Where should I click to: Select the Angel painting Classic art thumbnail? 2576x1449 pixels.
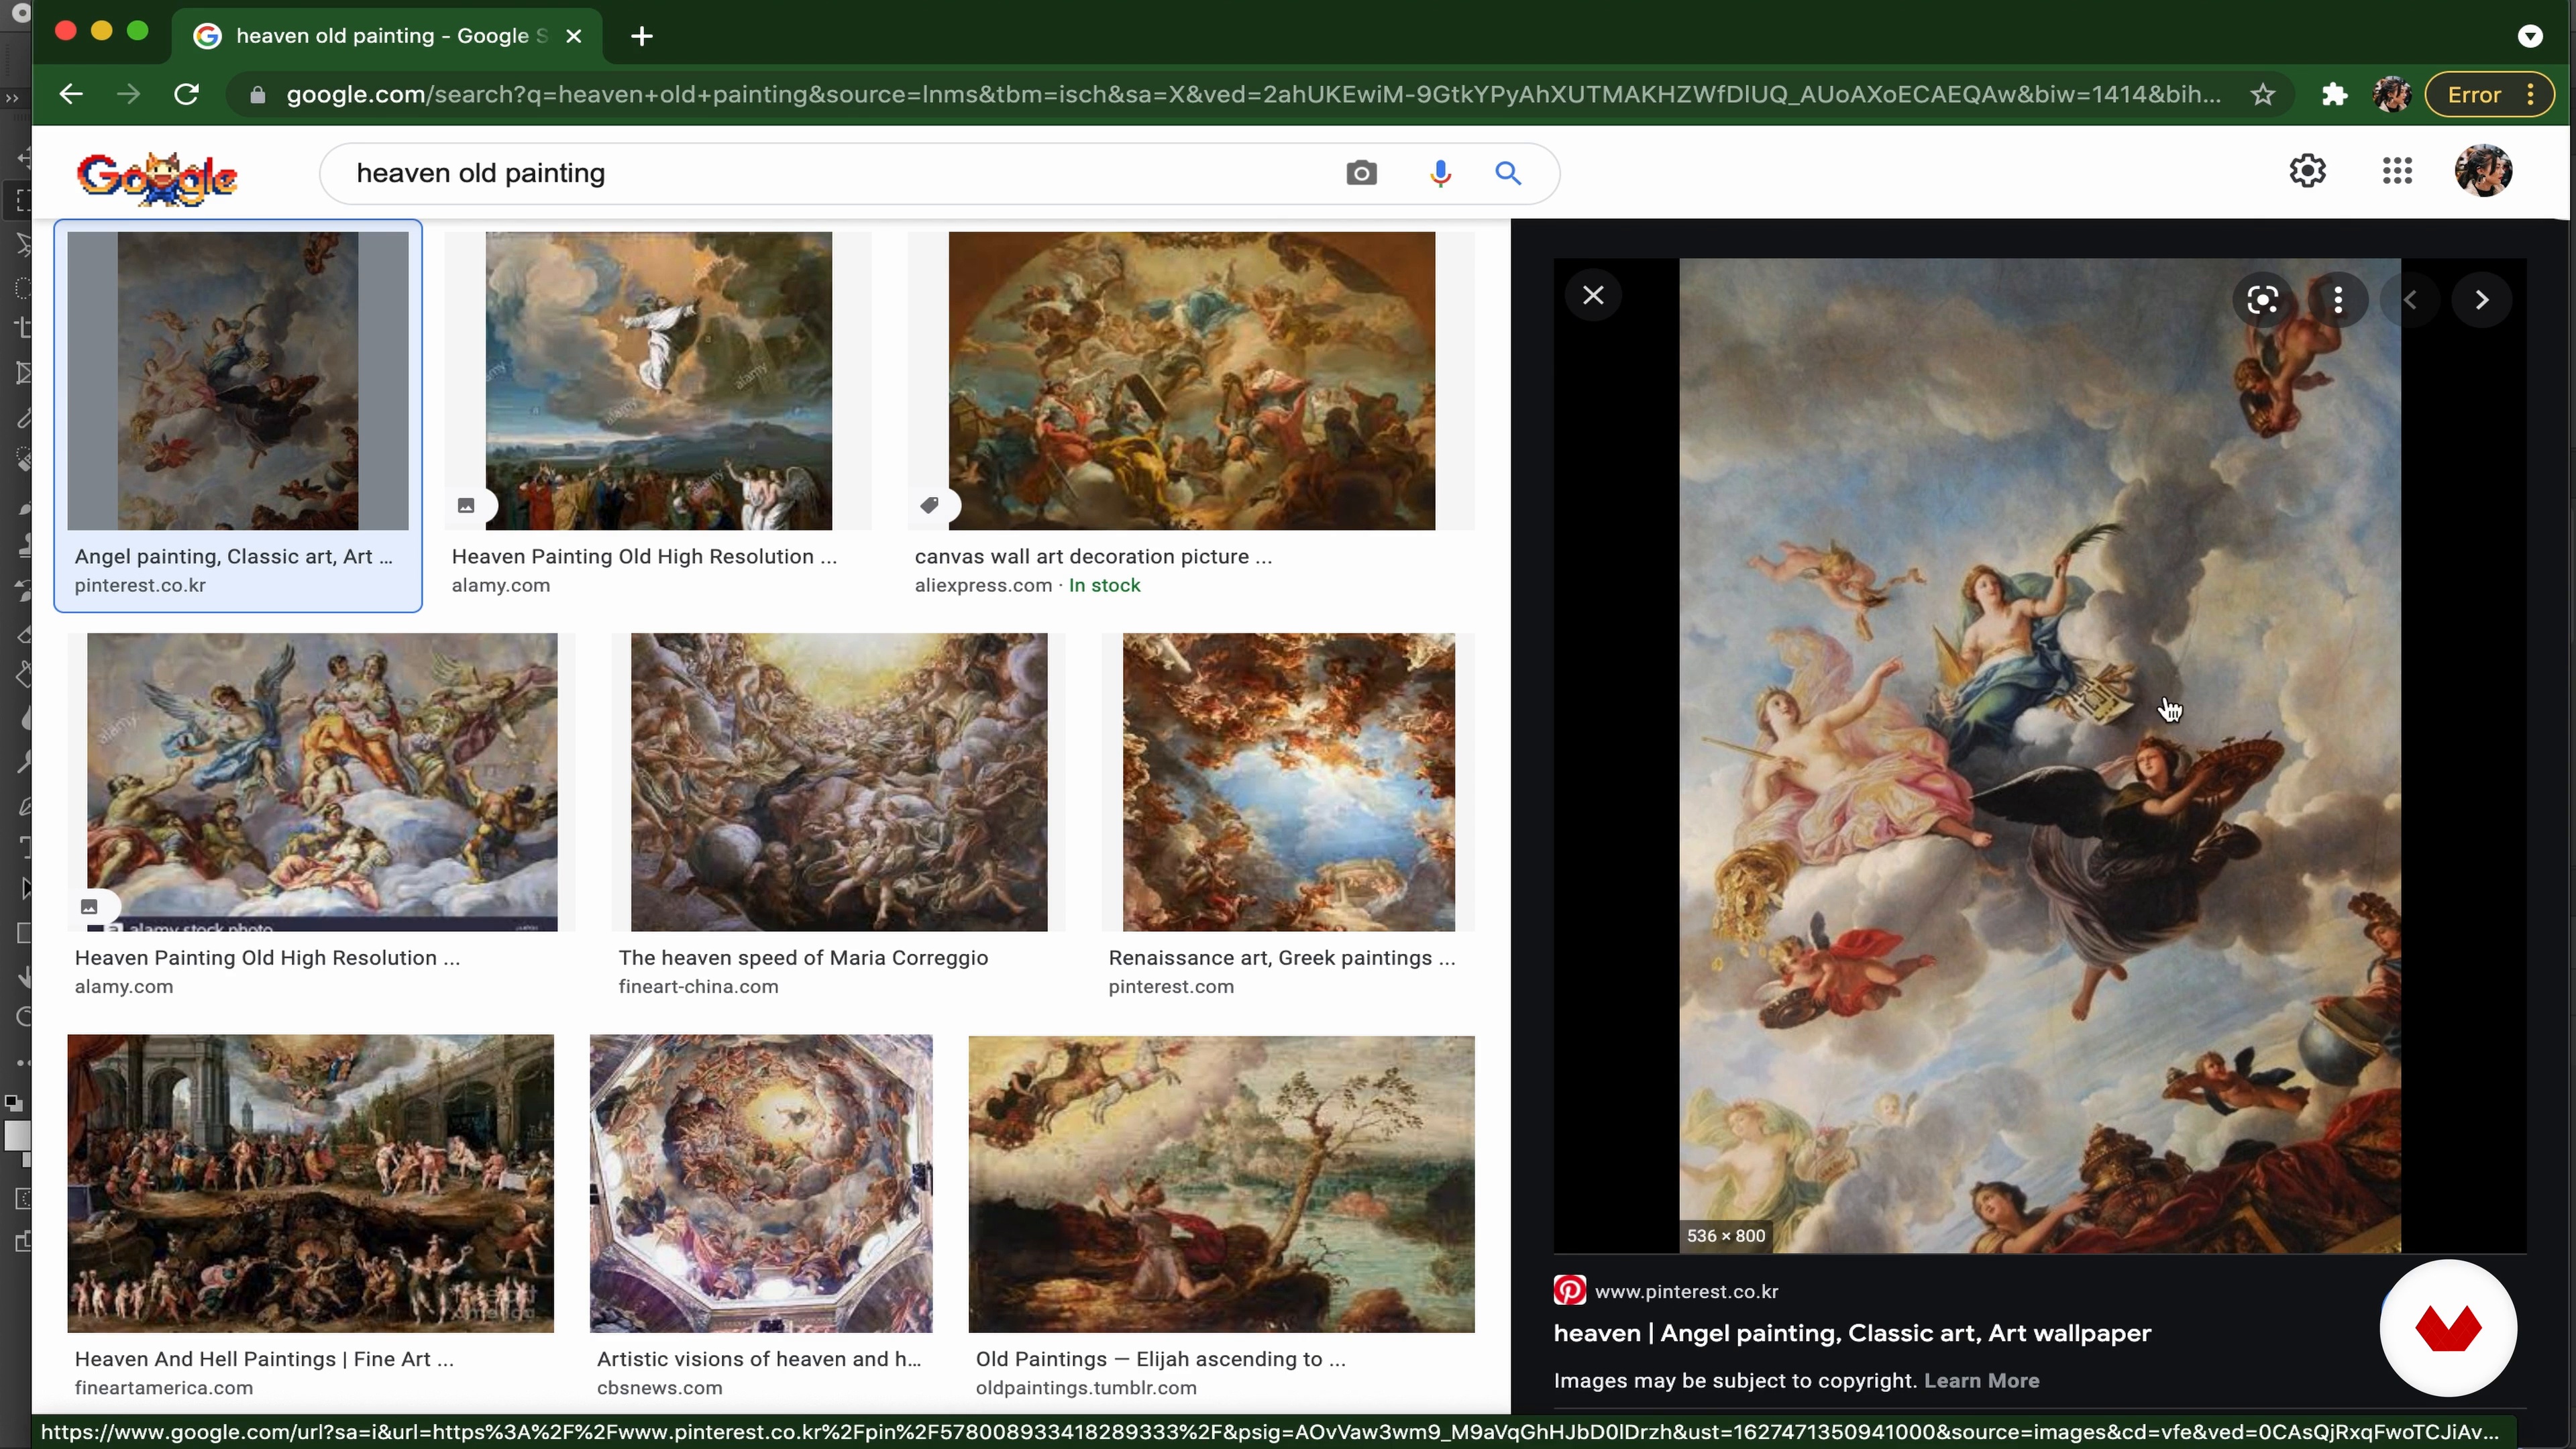[x=238, y=380]
